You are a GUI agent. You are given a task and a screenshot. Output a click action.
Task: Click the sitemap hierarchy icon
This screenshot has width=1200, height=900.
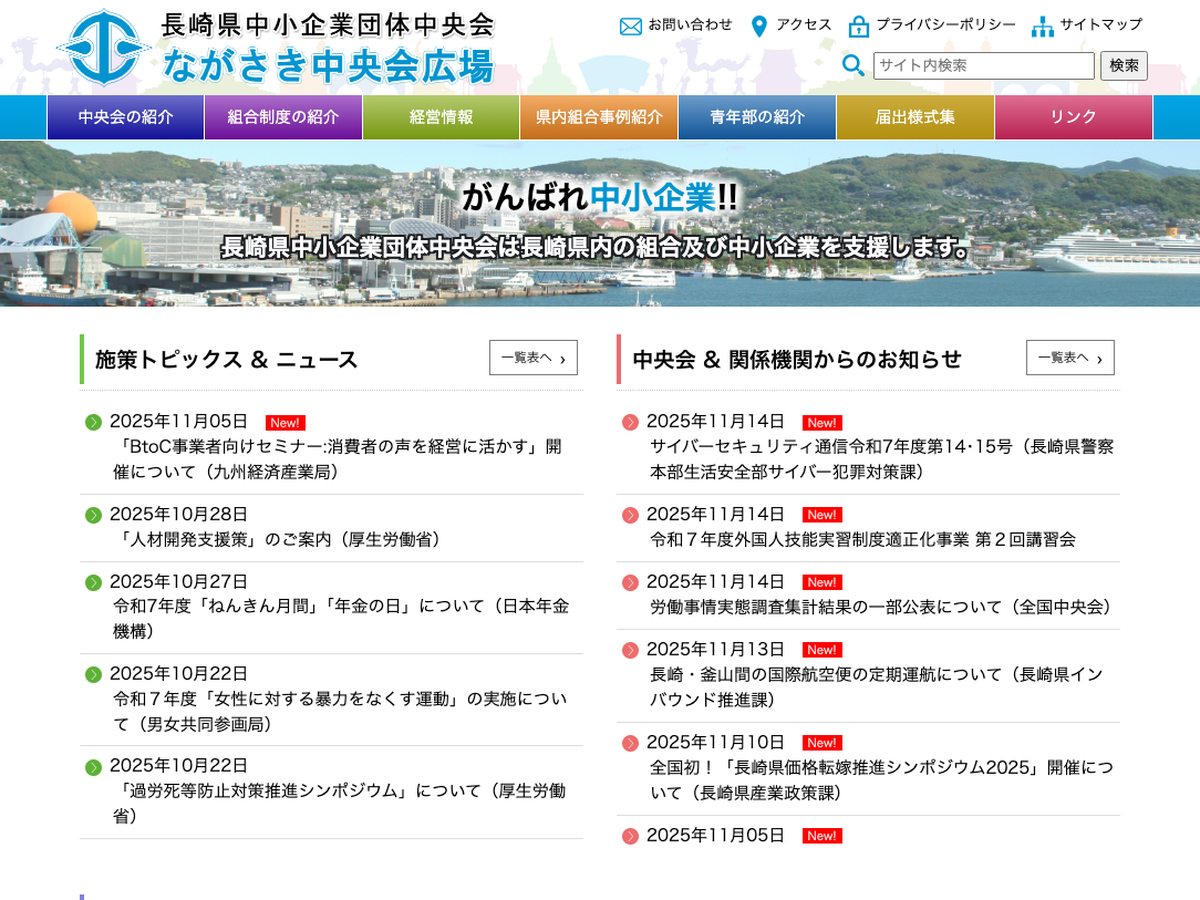click(1042, 26)
